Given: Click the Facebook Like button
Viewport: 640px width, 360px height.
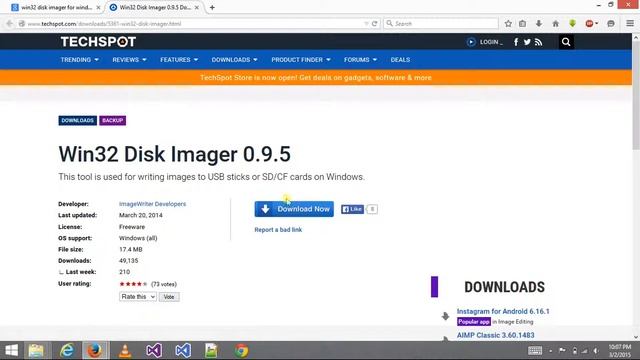Looking at the screenshot, I should (x=352, y=209).
